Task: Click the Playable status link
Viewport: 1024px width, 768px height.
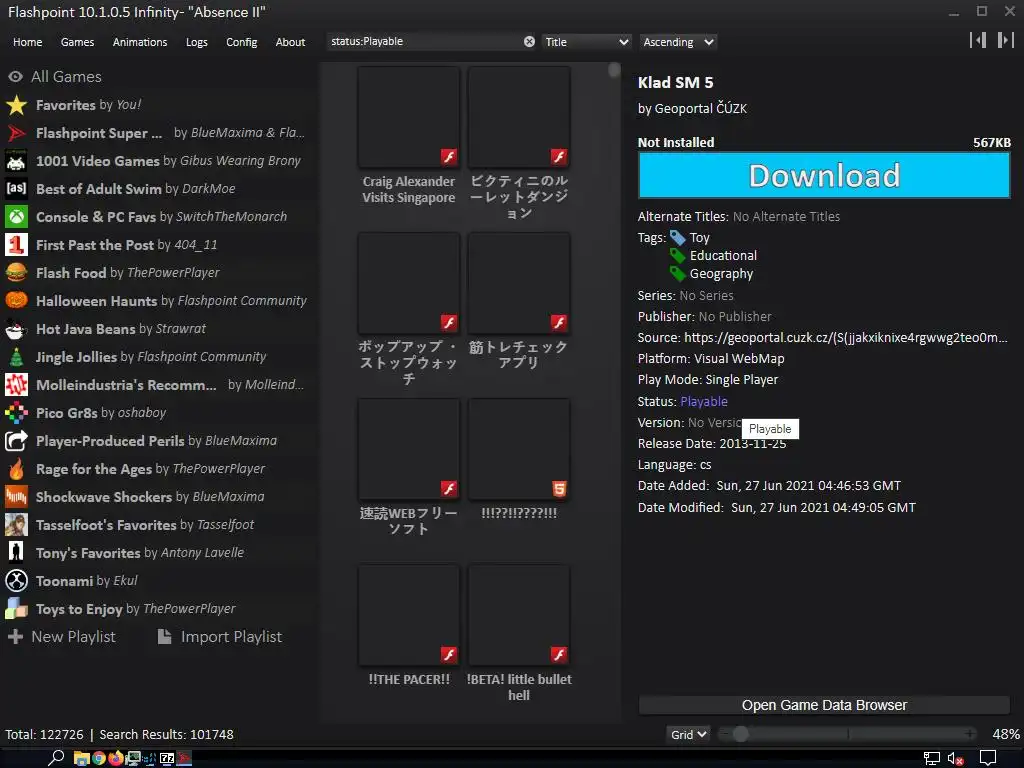Action: tap(703, 402)
